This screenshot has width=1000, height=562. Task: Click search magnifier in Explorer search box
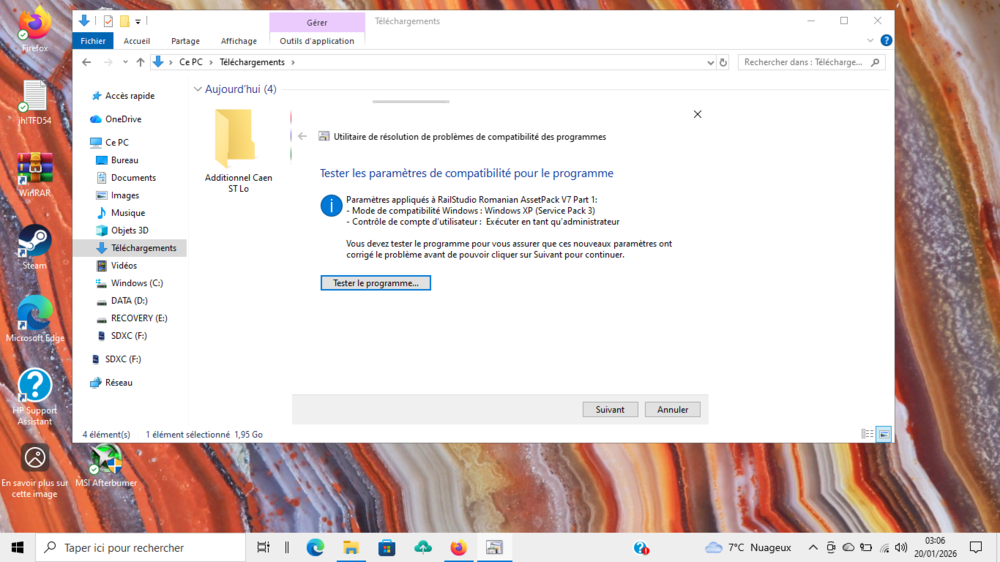click(x=875, y=63)
